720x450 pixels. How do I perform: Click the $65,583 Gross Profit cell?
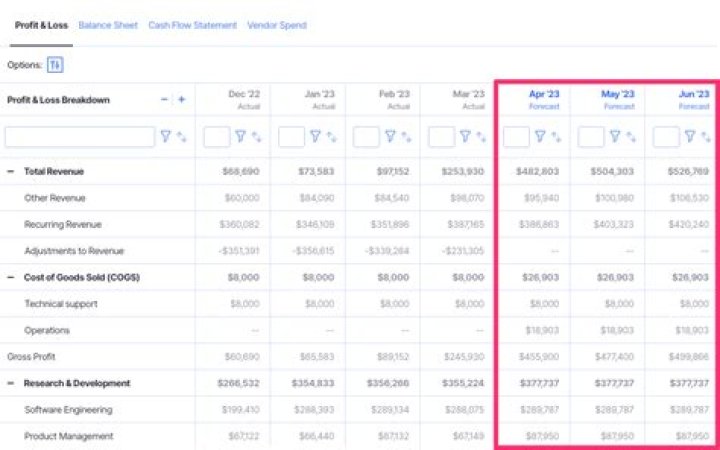click(317, 357)
